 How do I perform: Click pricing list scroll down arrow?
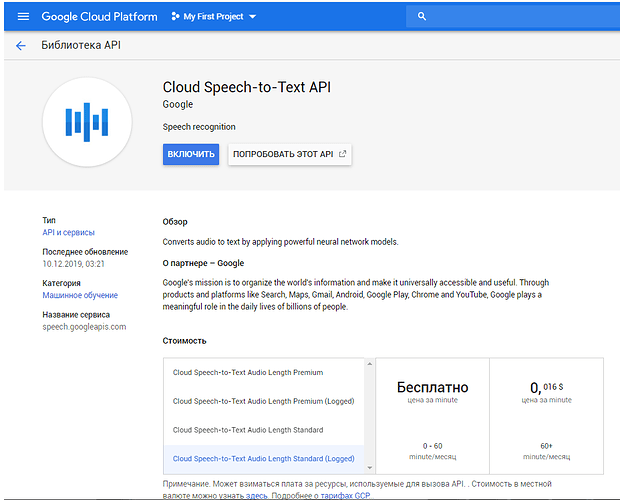point(370,468)
